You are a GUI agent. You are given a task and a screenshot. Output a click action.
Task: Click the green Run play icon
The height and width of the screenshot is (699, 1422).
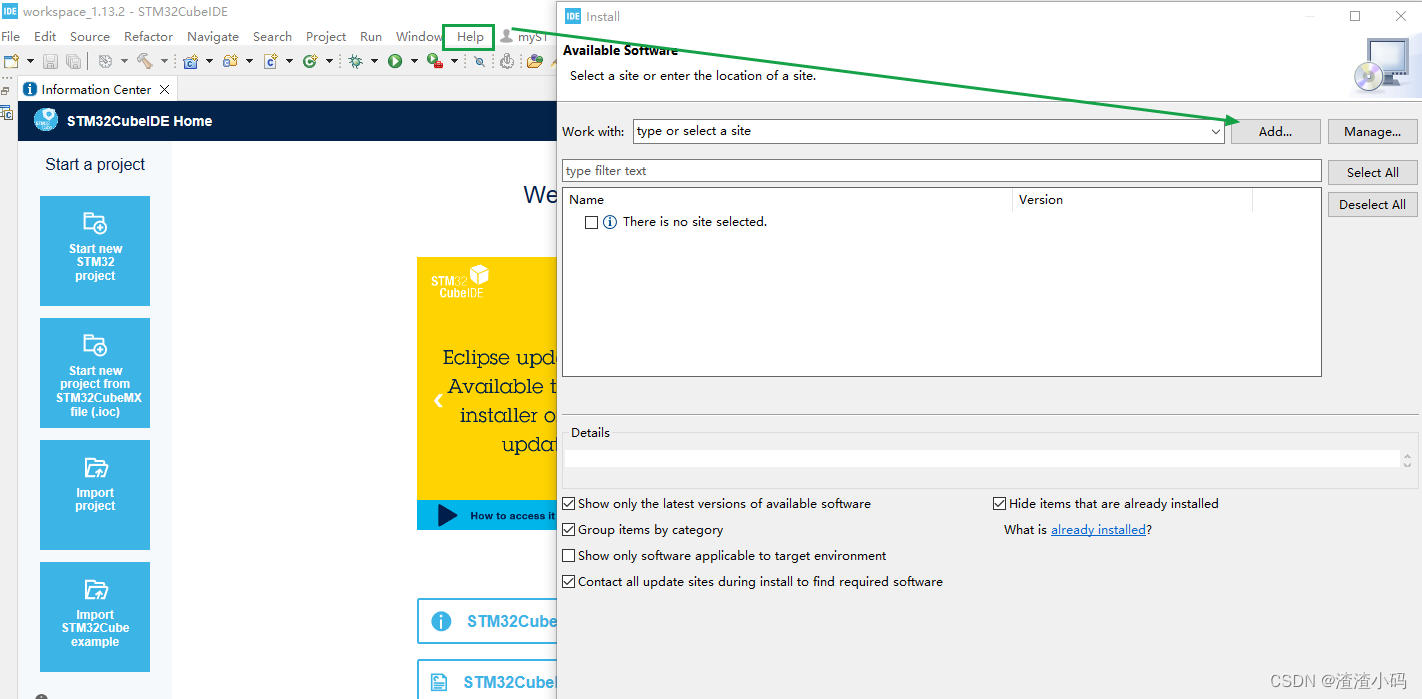(395, 61)
